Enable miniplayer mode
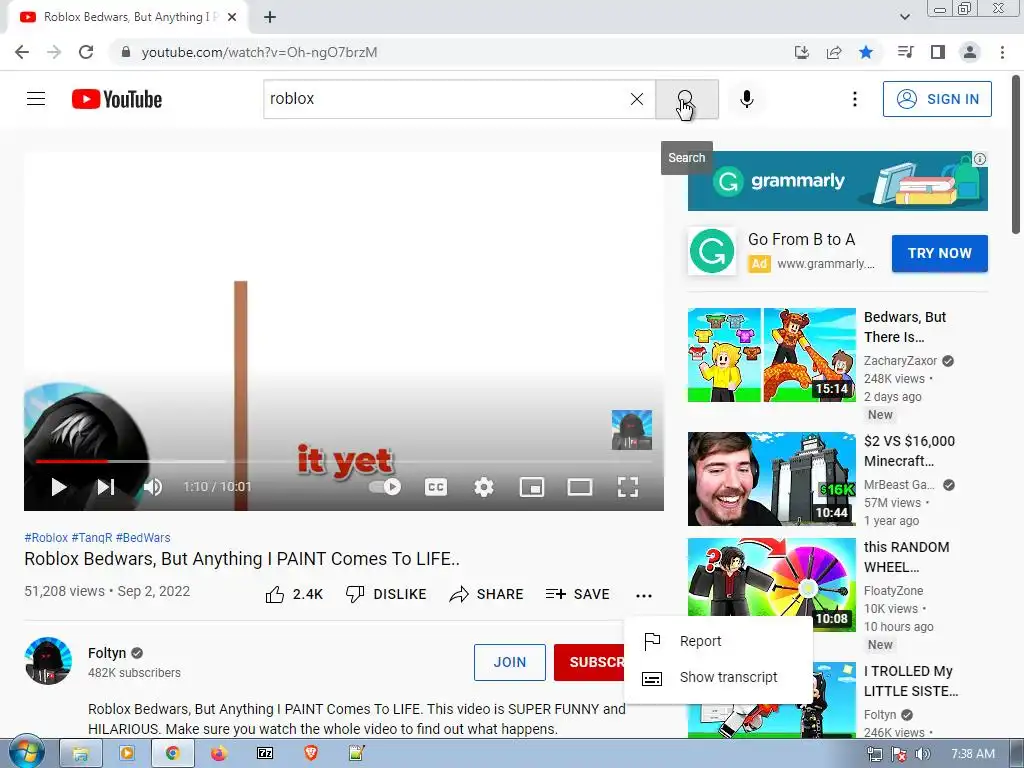1024x768 pixels. click(532, 487)
